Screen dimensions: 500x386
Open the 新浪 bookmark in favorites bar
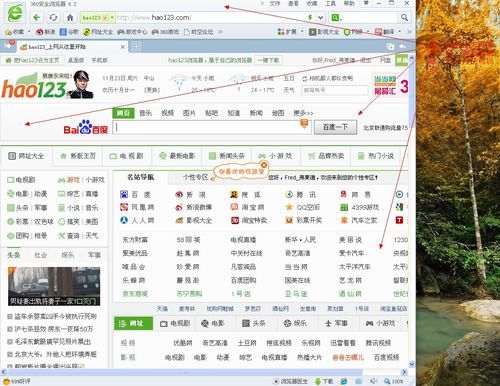(x=45, y=32)
